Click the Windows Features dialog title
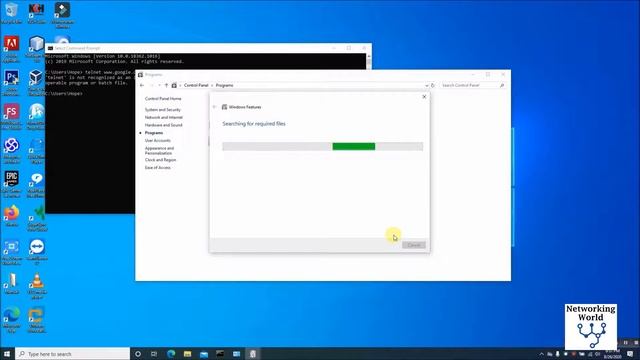640x360 pixels. (245, 107)
